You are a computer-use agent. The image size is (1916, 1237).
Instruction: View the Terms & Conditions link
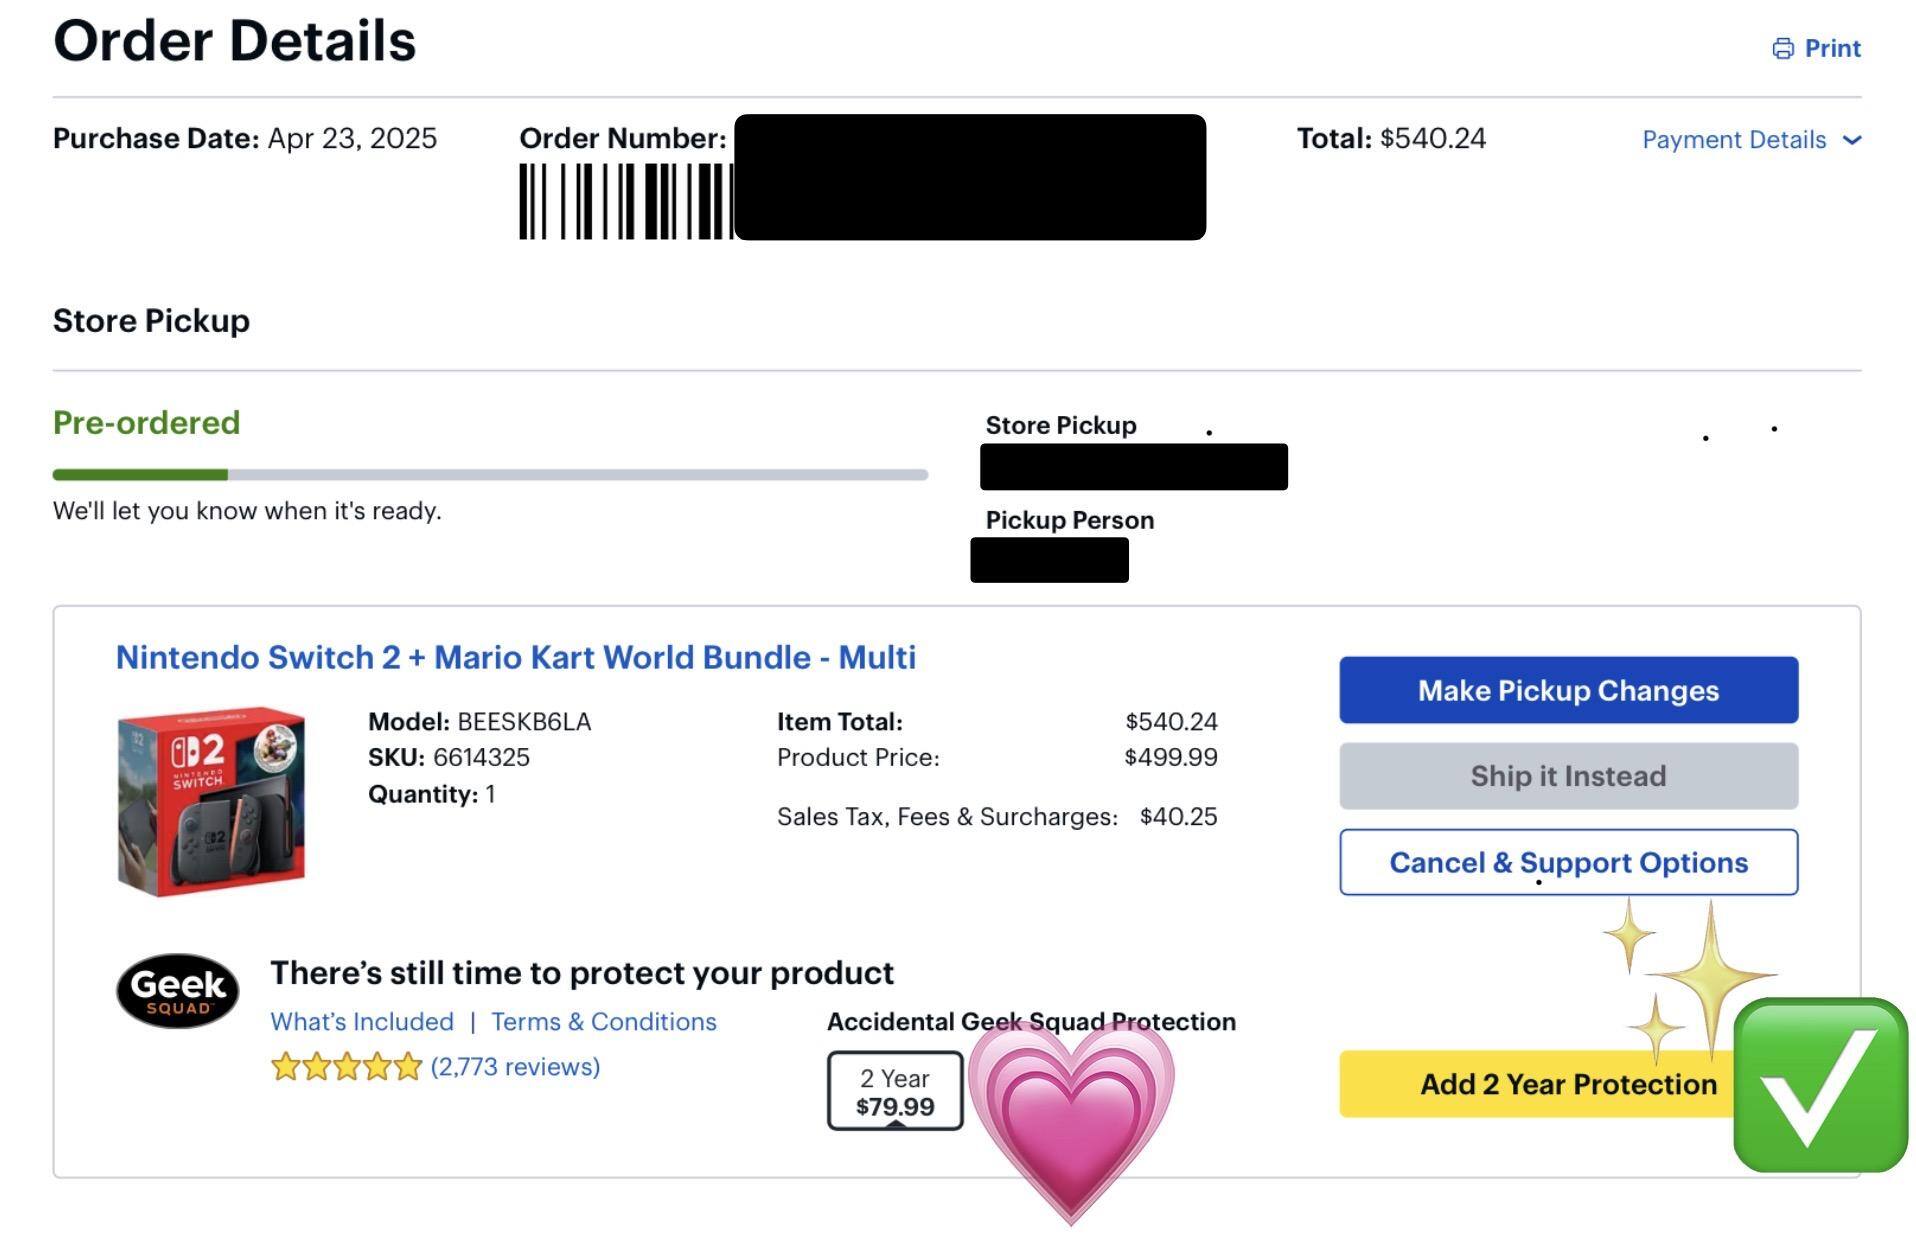[x=604, y=1022]
